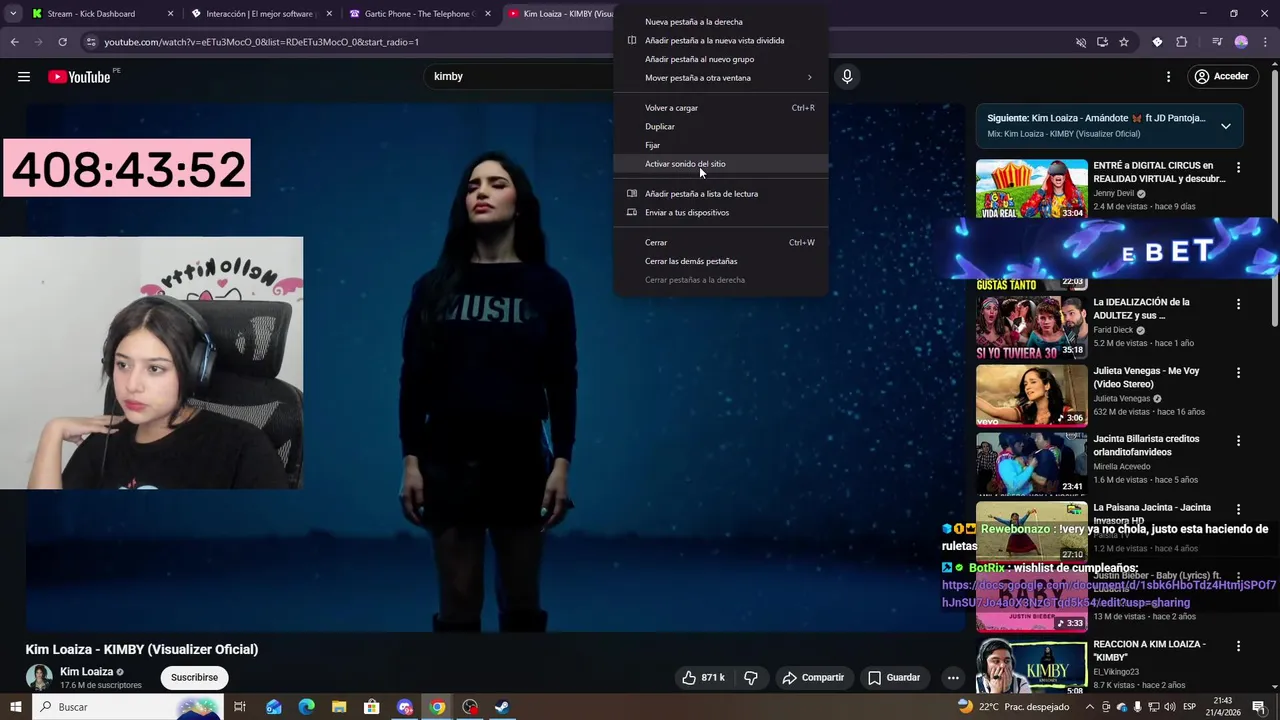
Task: Open options for Jacinta Billarista creditos video
Action: (1238, 441)
